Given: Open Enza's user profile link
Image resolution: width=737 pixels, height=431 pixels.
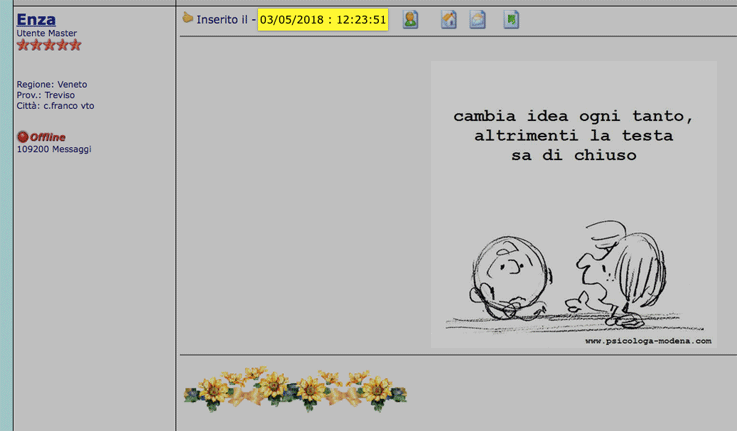Looking at the screenshot, I should (36, 20).
